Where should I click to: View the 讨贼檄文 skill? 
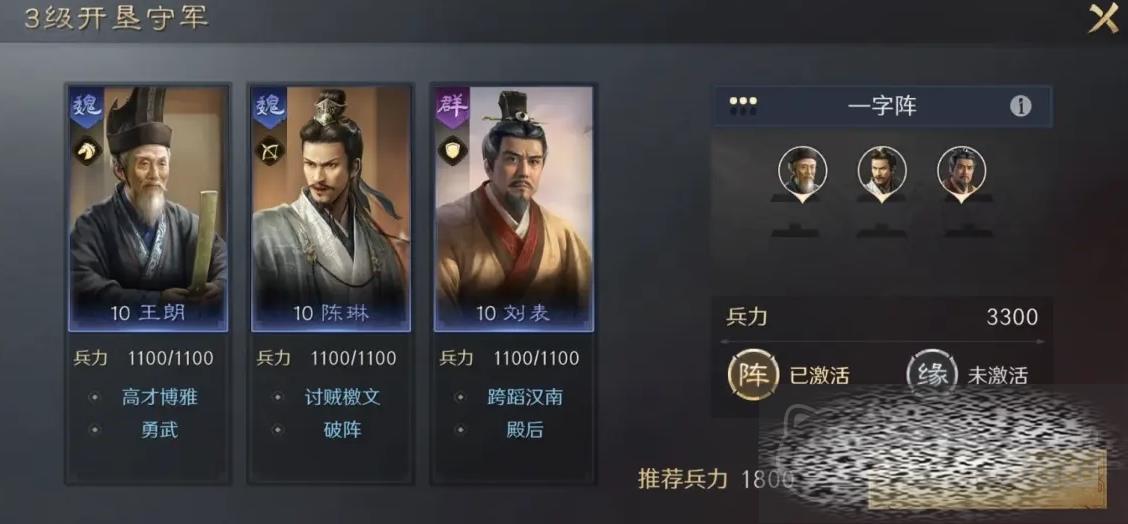tap(342, 397)
